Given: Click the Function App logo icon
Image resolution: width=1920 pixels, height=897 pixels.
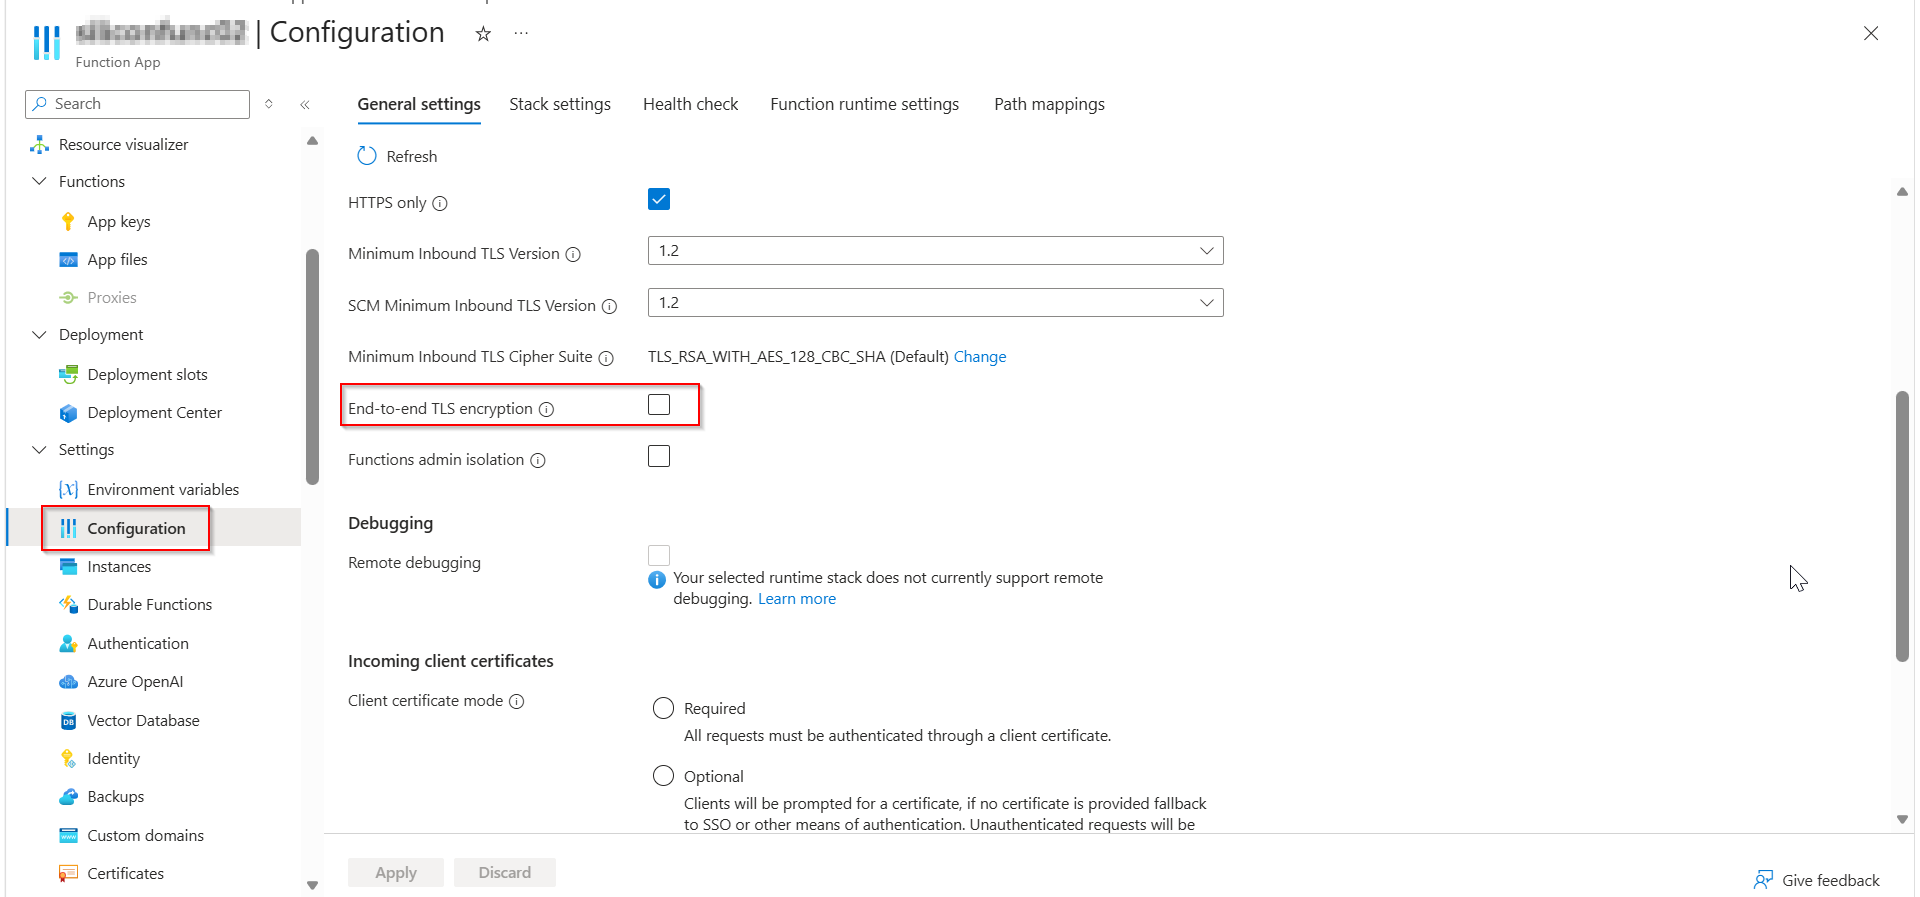Looking at the screenshot, I should [x=46, y=43].
